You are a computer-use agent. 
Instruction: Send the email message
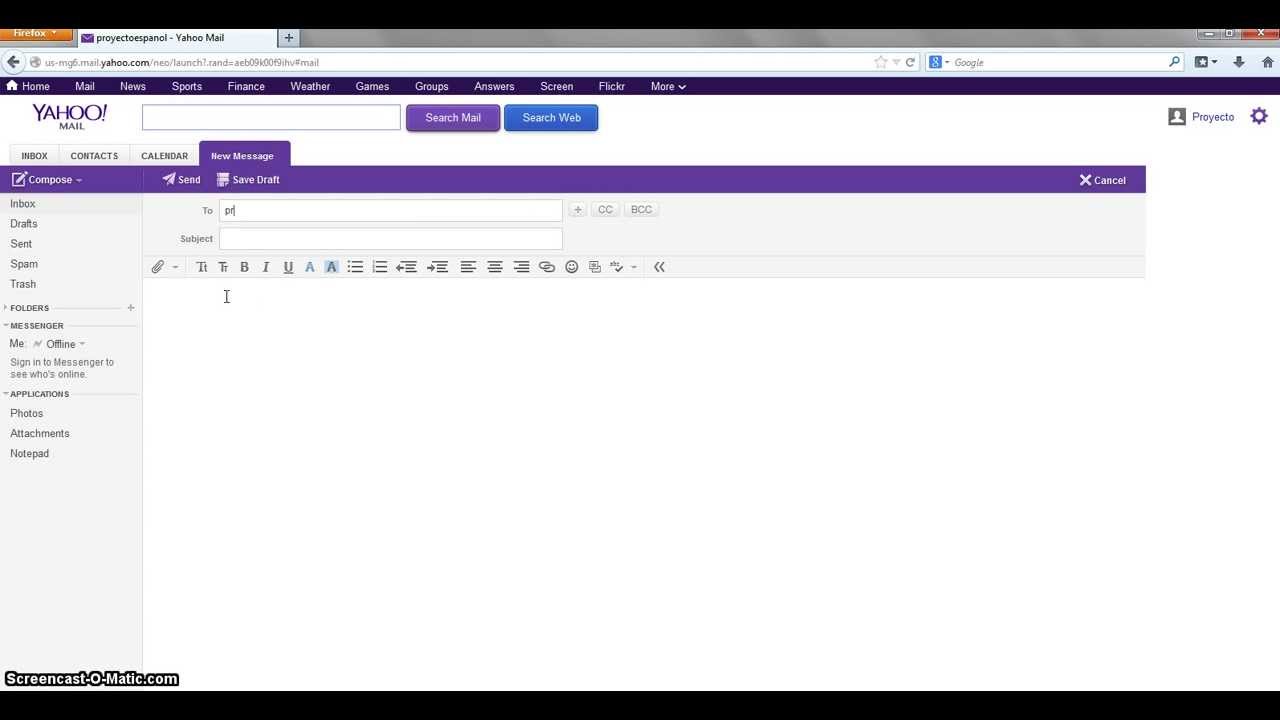181,180
